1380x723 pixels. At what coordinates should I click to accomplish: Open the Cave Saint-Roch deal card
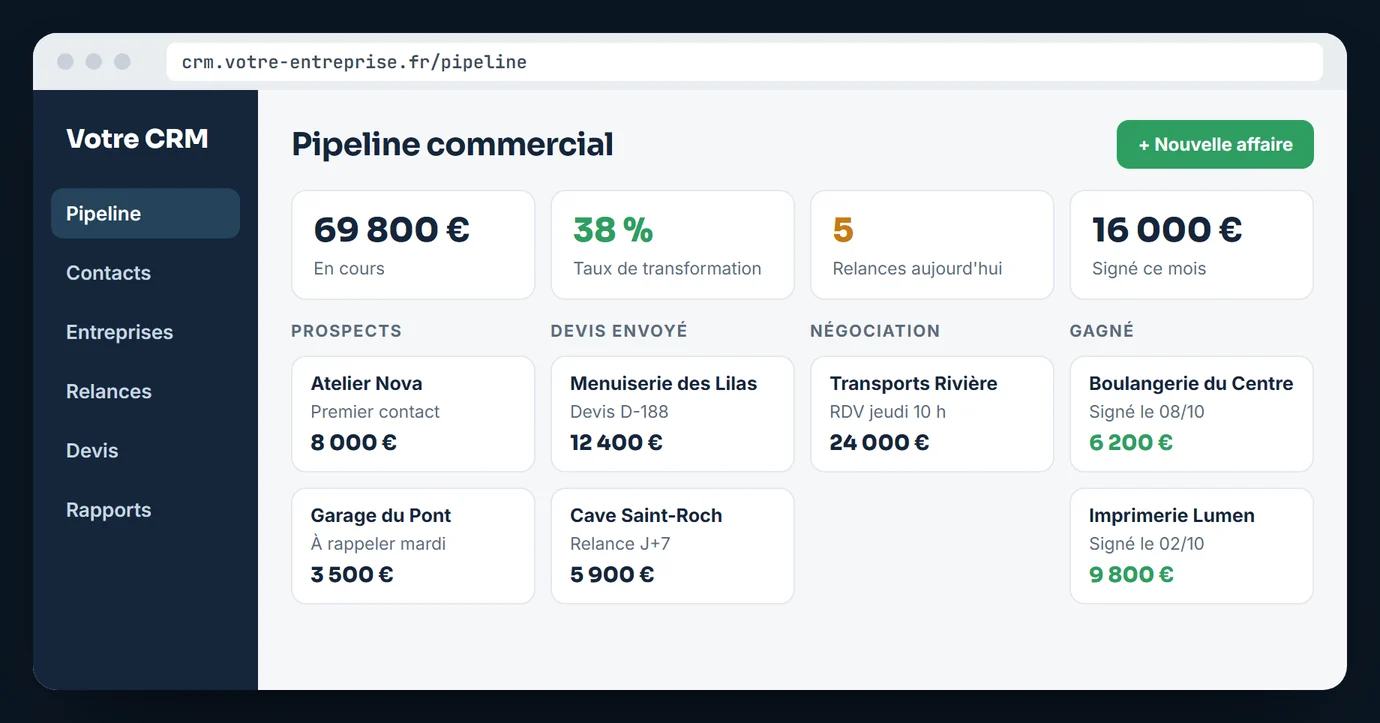click(672, 546)
